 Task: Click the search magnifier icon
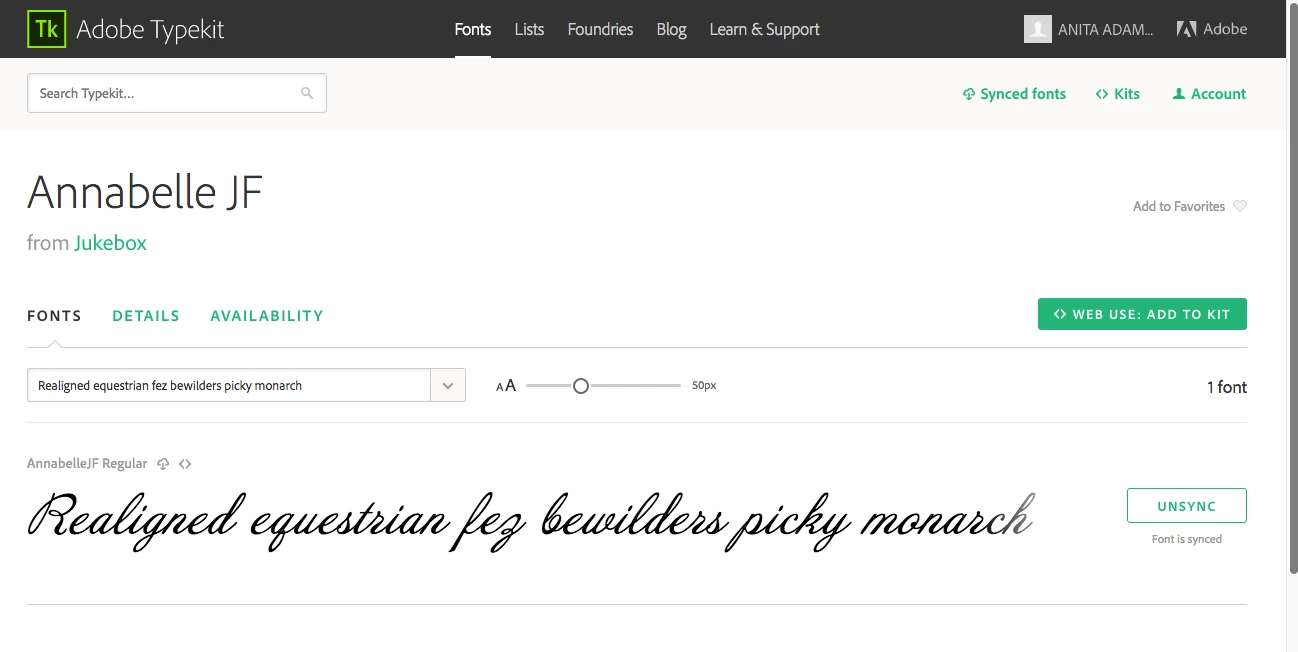click(x=307, y=93)
